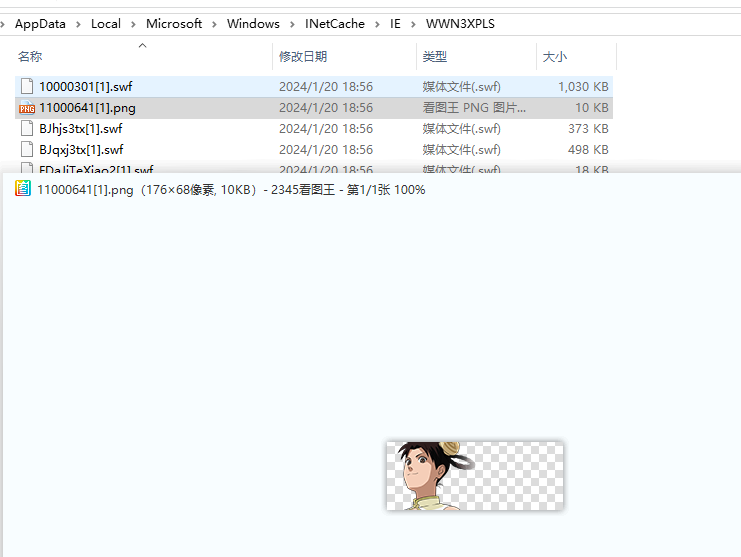
Task: Click WWN3XPLS current folder in breadcrumb
Action: (460, 24)
